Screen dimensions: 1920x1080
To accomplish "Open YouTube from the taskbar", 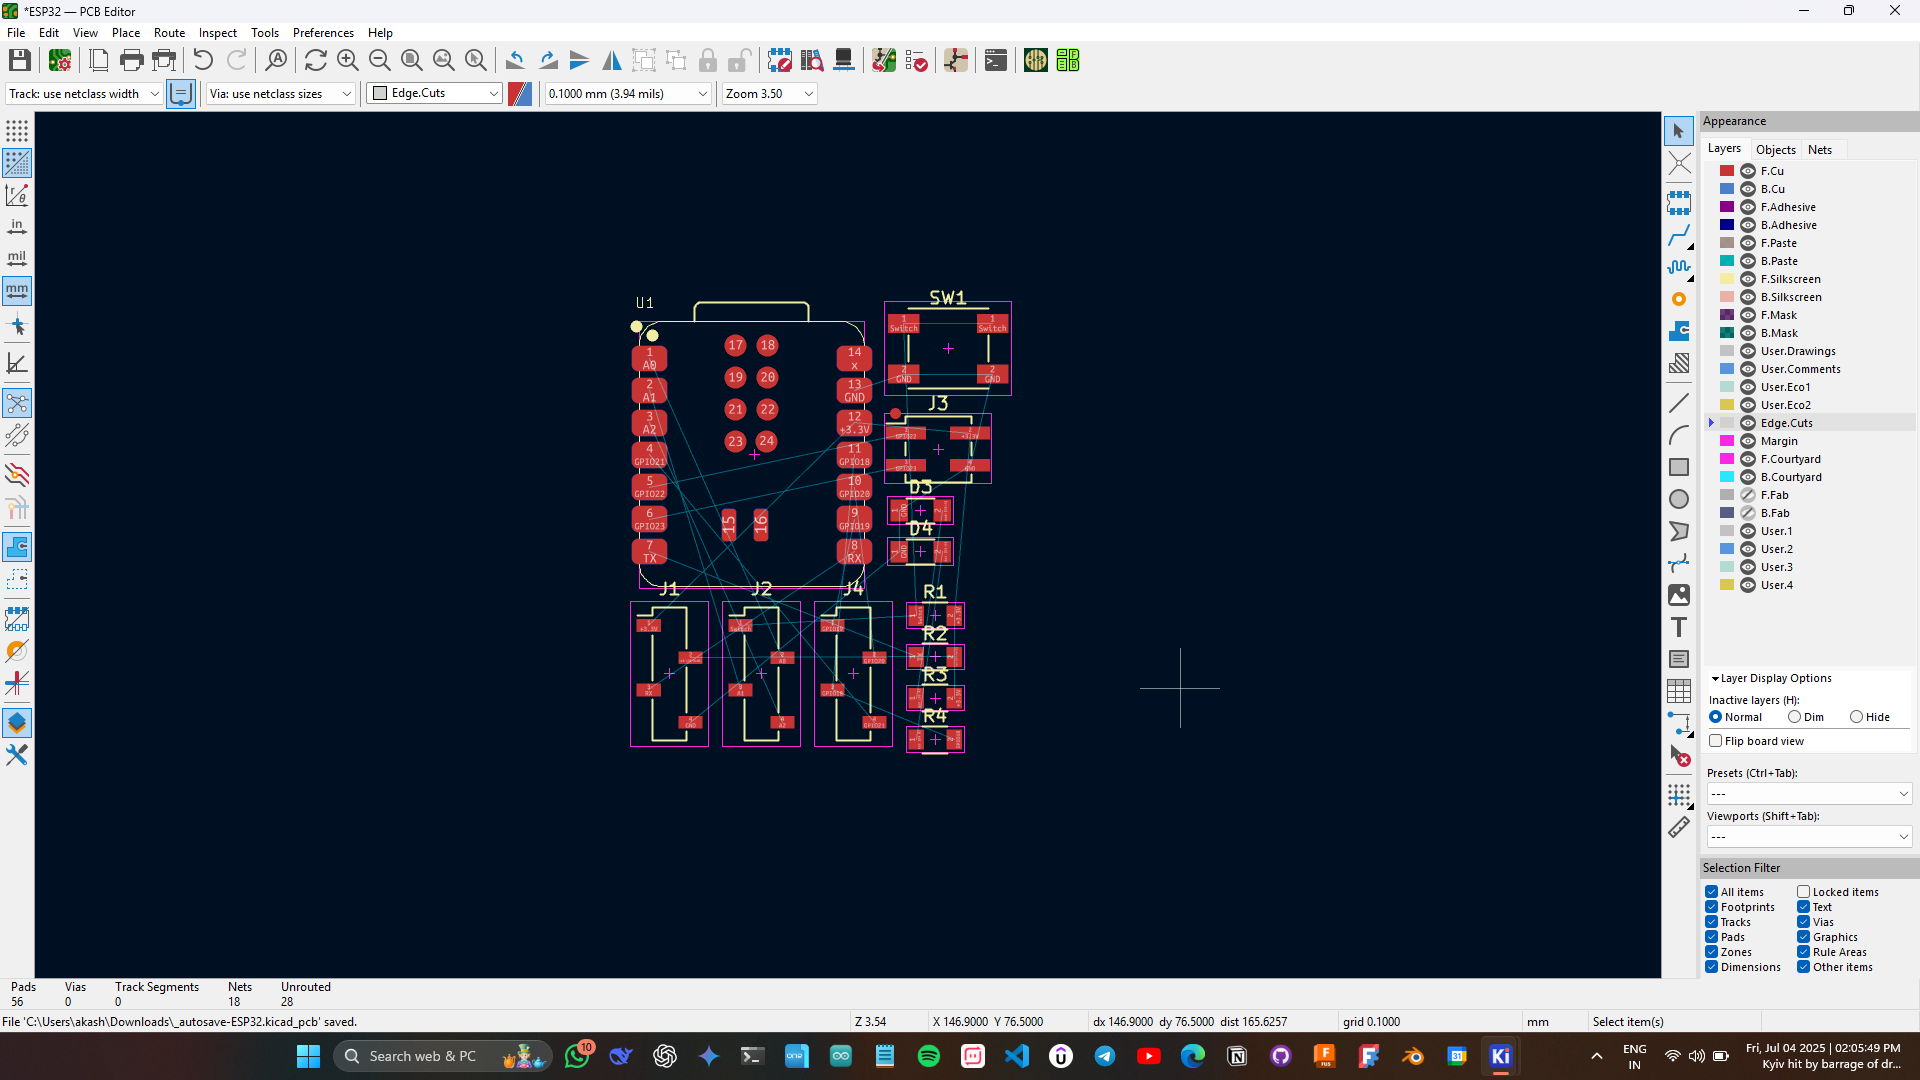I will pos(1149,1056).
